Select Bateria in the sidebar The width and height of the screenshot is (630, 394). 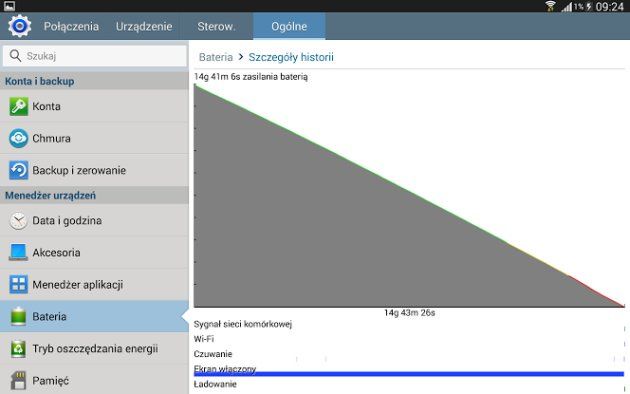coord(94,316)
